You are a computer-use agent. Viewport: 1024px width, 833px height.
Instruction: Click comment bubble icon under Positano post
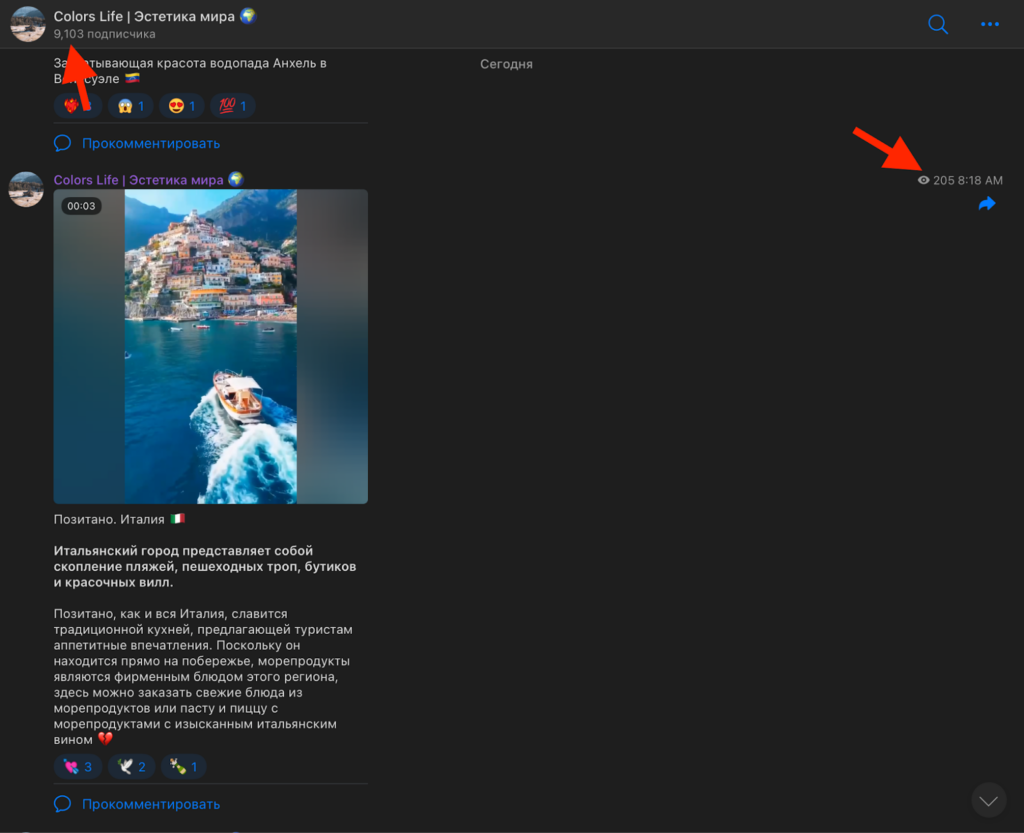click(63, 804)
